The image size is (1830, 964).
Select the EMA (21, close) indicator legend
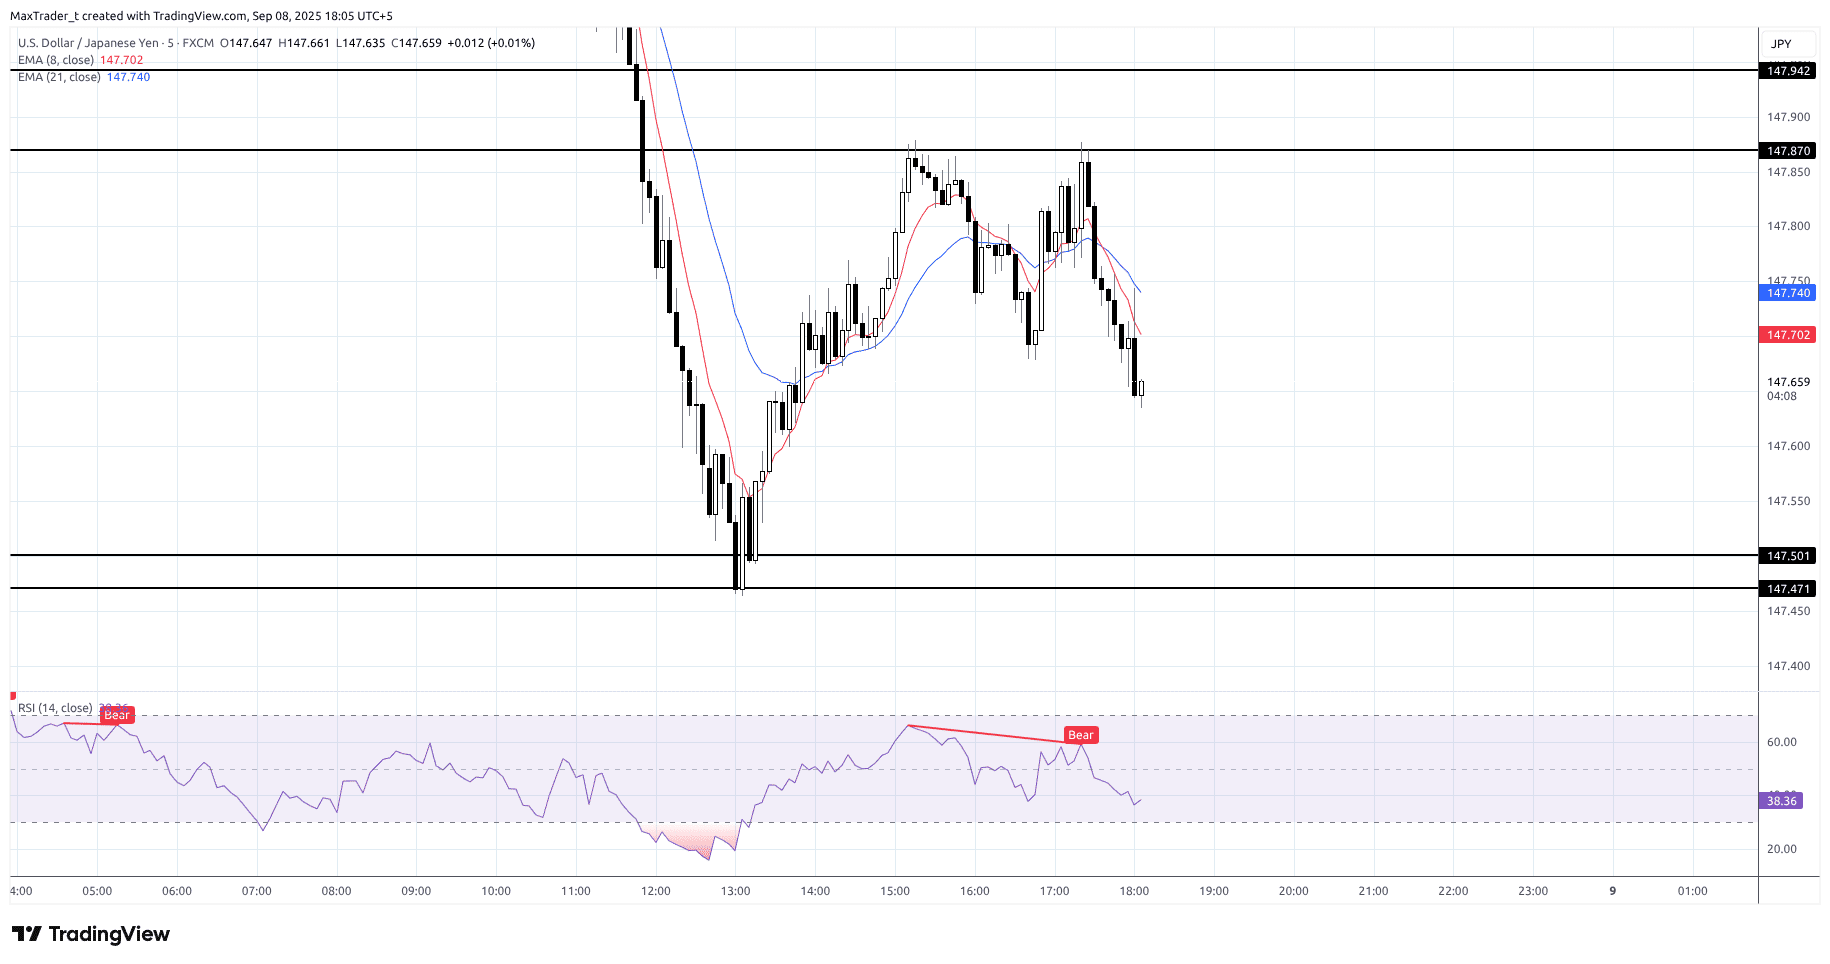tap(59, 77)
